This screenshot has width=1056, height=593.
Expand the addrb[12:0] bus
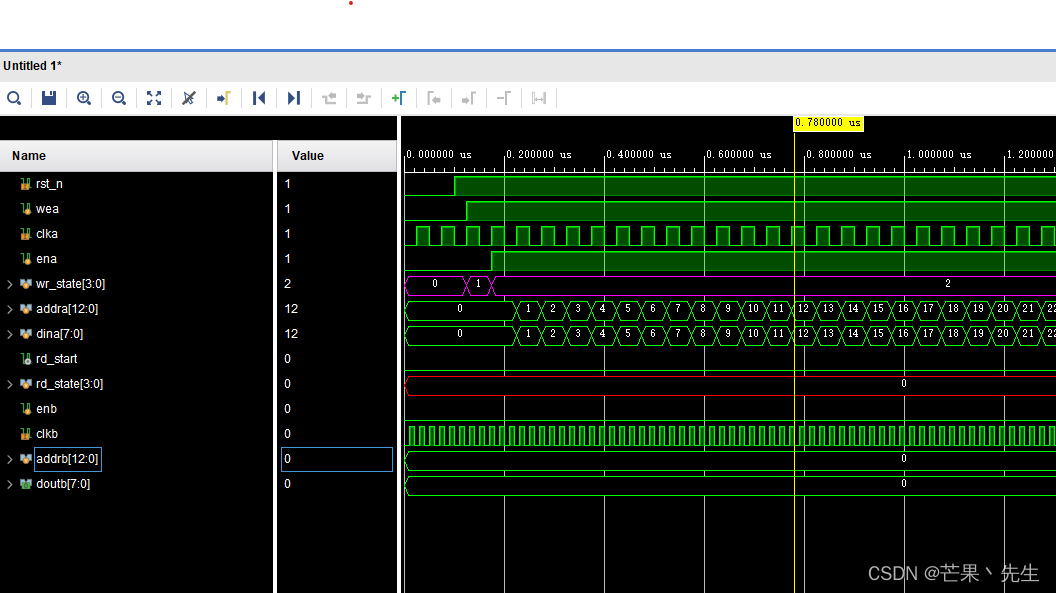(x=9, y=459)
